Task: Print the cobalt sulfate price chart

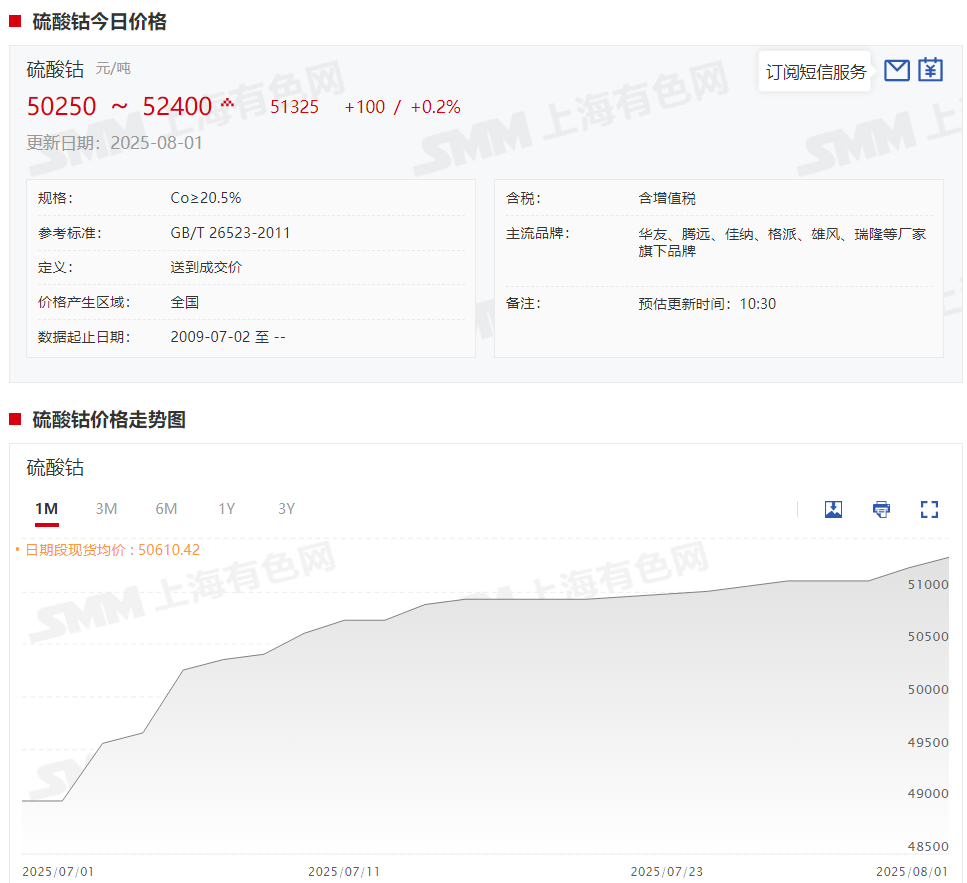Action: (881, 509)
